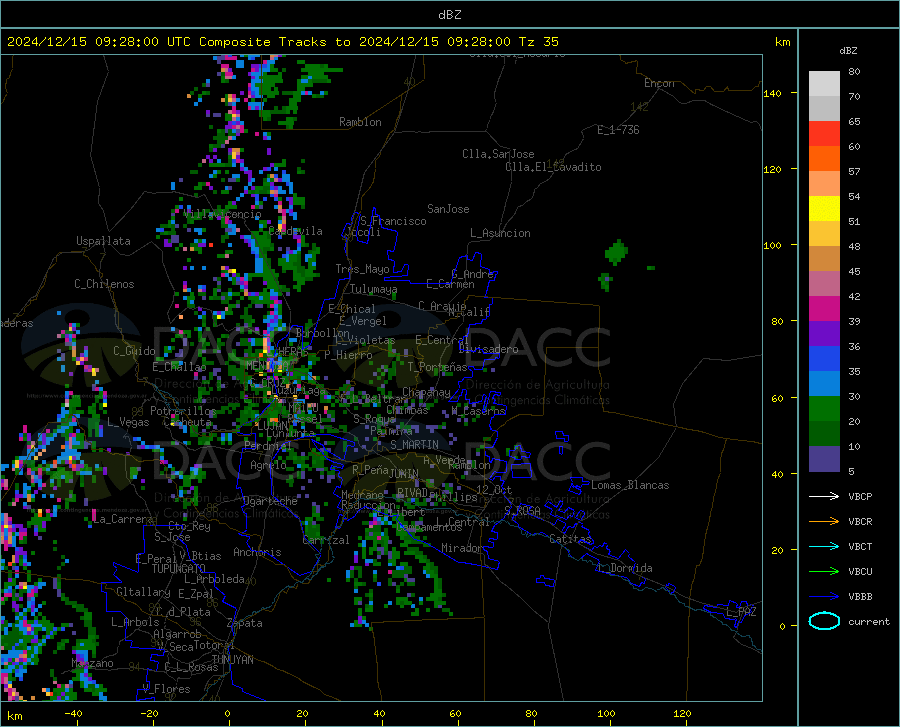Image resolution: width=900 pixels, height=727 pixels.
Task: Select the 48 dBZ tan-brown swatch
Action: [x=824, y=259]
